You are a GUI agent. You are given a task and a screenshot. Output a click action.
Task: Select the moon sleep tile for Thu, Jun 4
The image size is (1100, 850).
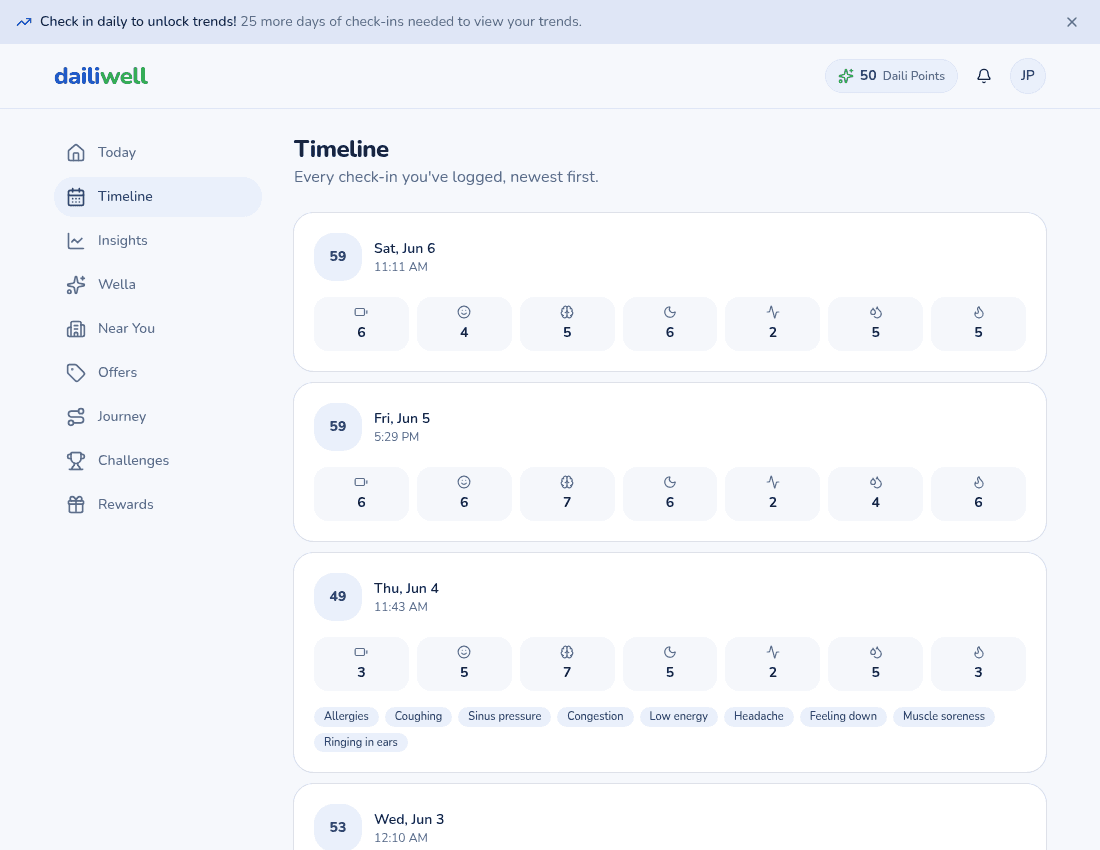coord(670,663)
